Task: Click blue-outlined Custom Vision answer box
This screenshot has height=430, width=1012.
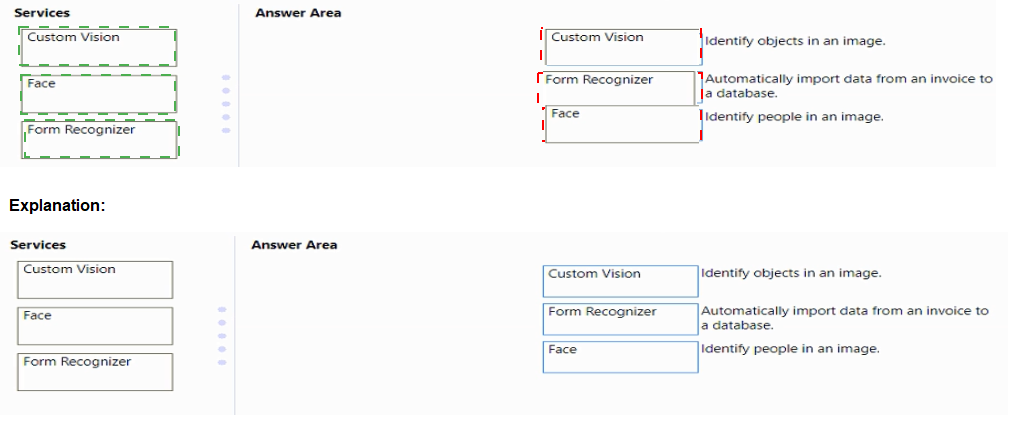Action: click(620, 281)
